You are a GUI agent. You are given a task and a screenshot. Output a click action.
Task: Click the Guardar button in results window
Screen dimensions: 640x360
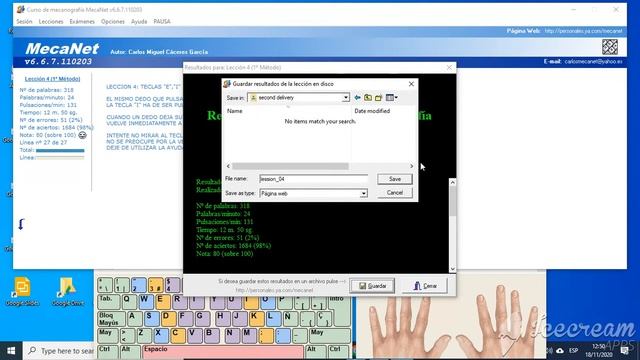tap(372, 286)
